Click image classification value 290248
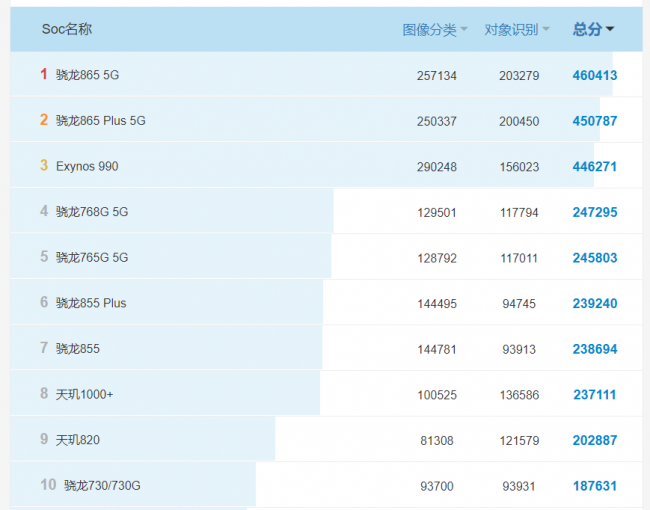Image resolution: width=650 pixels, height=510 pixels. [x=437, y=167]
